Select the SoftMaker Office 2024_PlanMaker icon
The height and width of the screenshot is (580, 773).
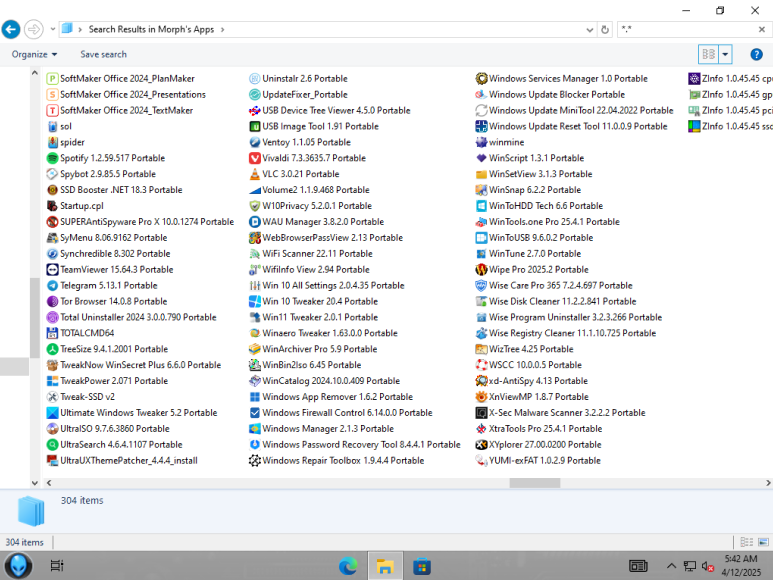tap(52, 78)
